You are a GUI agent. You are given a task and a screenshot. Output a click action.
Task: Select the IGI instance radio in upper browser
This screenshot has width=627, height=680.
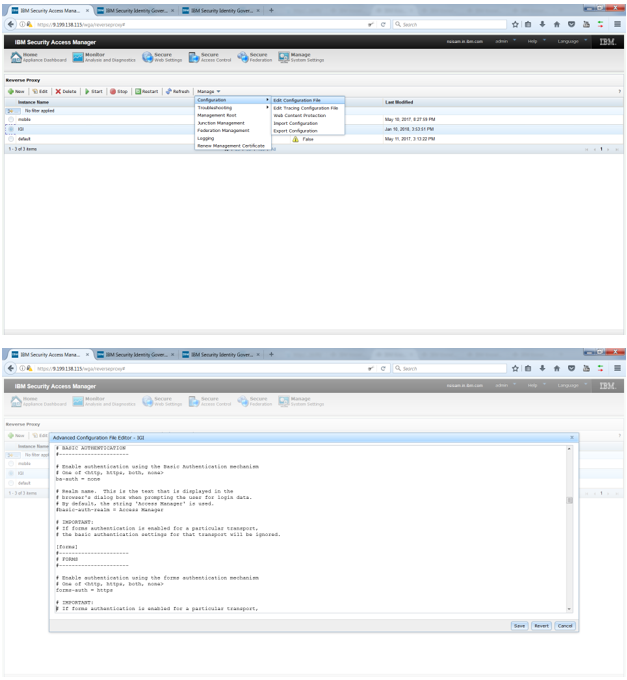11,129
